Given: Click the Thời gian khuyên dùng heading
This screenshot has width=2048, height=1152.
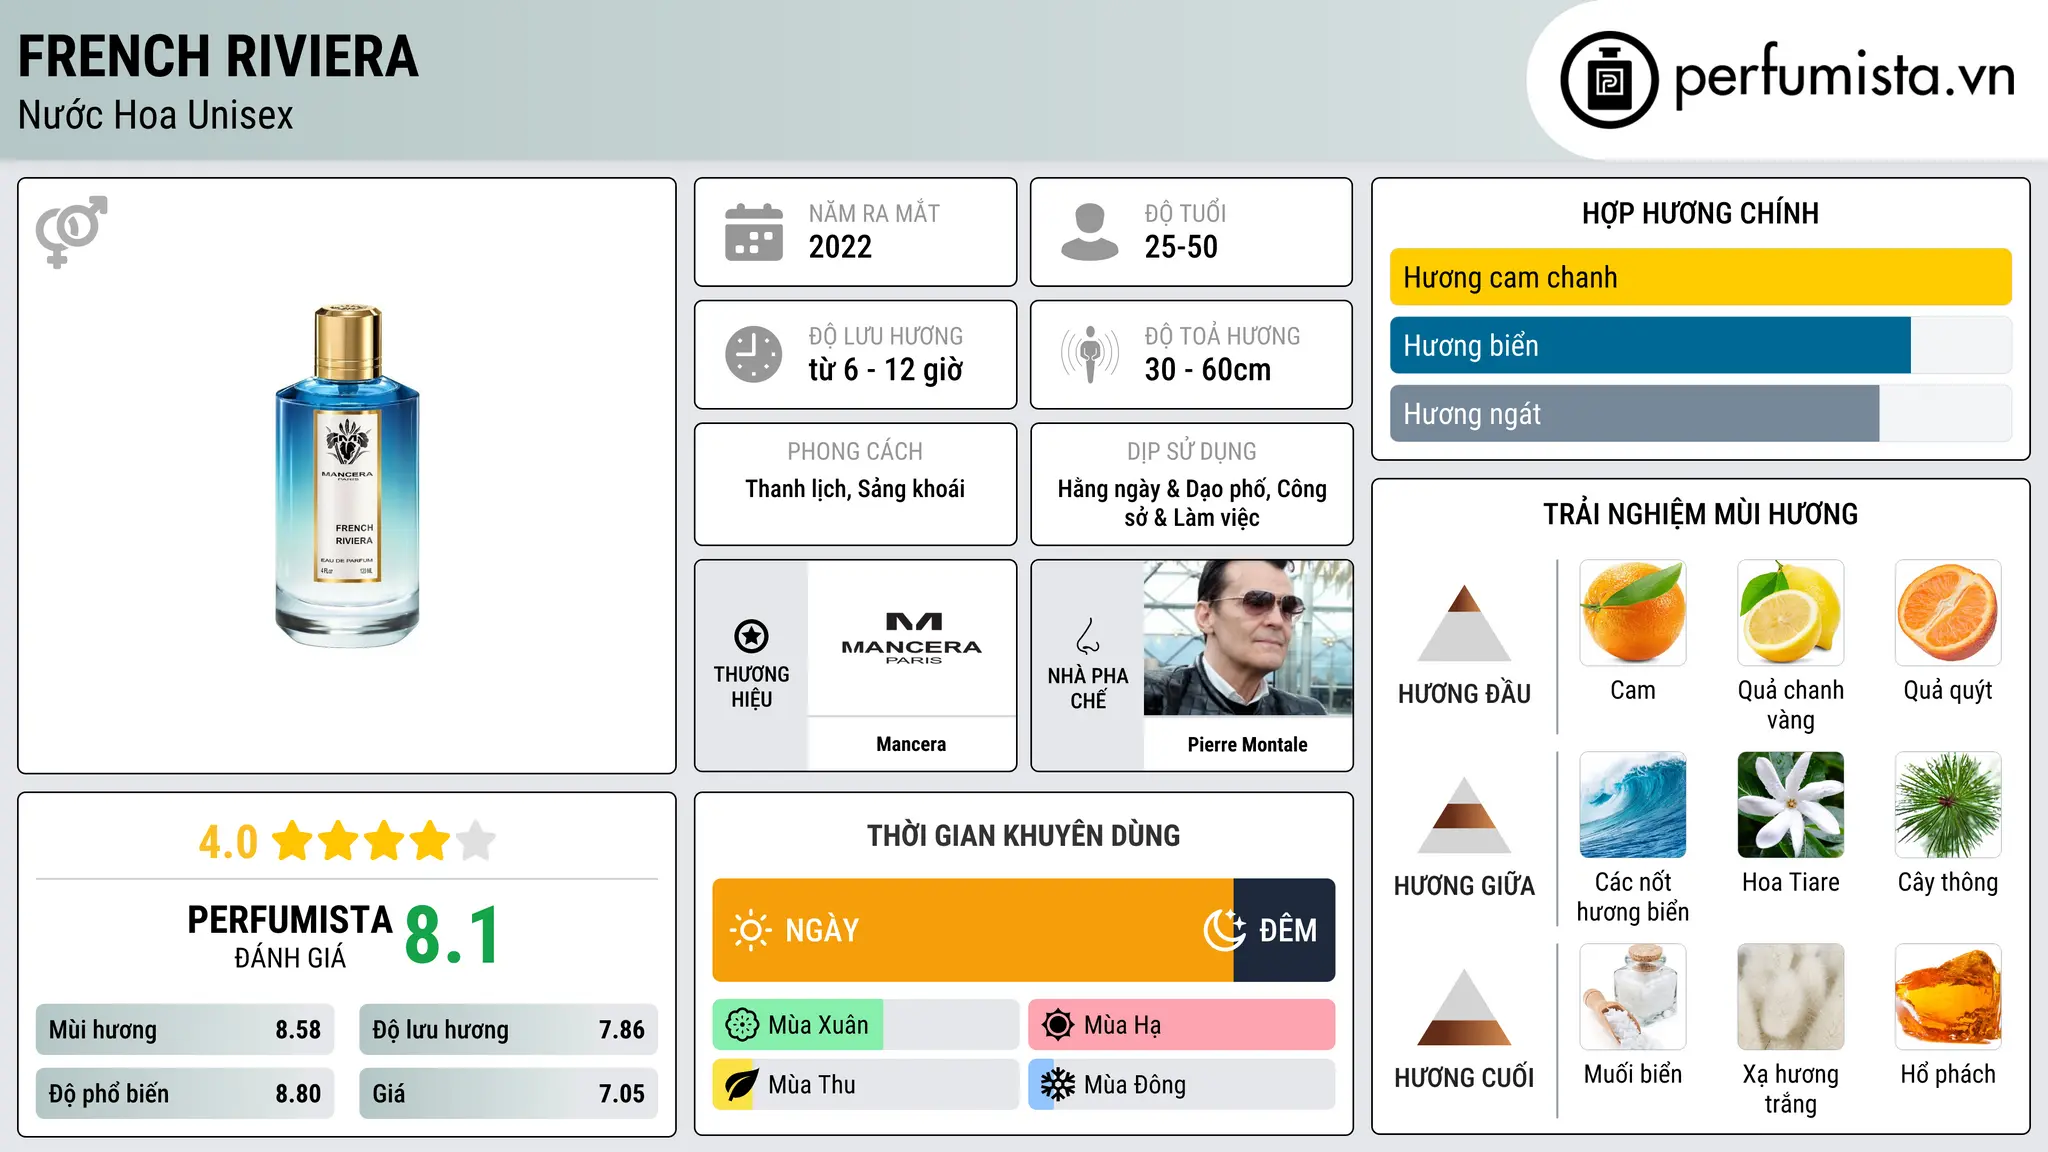Looking at the screenshot, I should pyautogui.click(x=1023, y=835).
